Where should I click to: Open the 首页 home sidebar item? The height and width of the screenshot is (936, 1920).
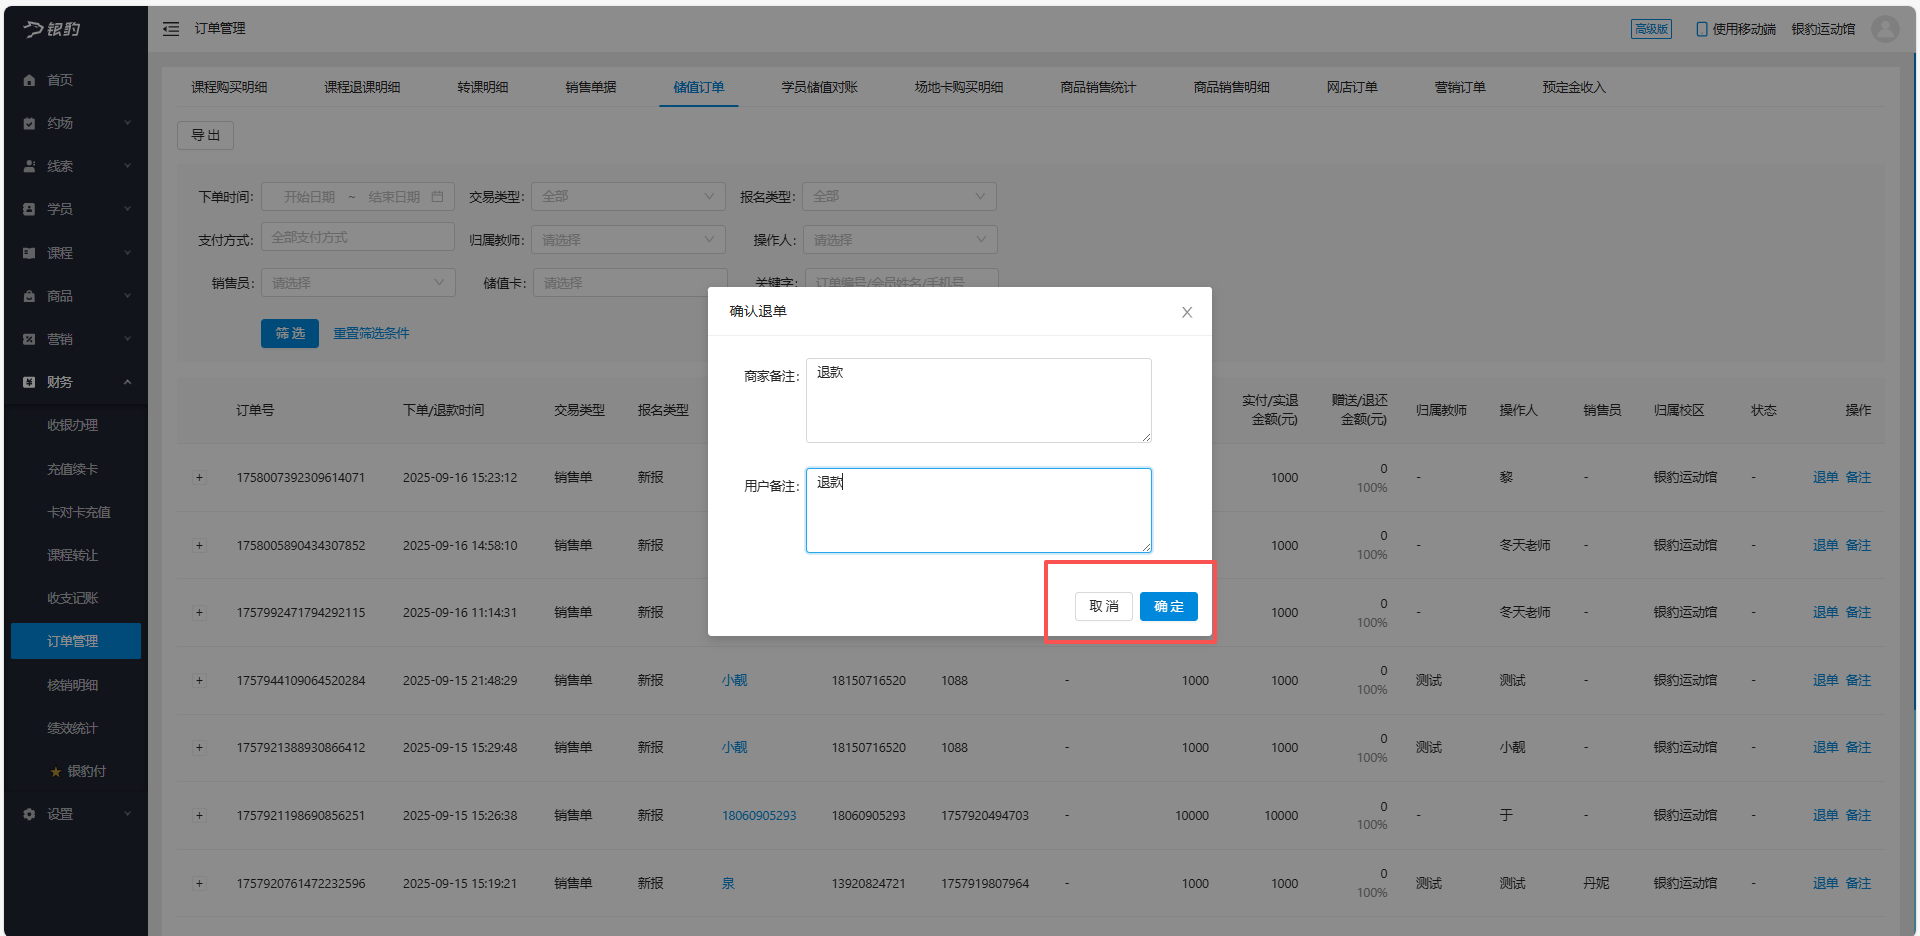60,80
